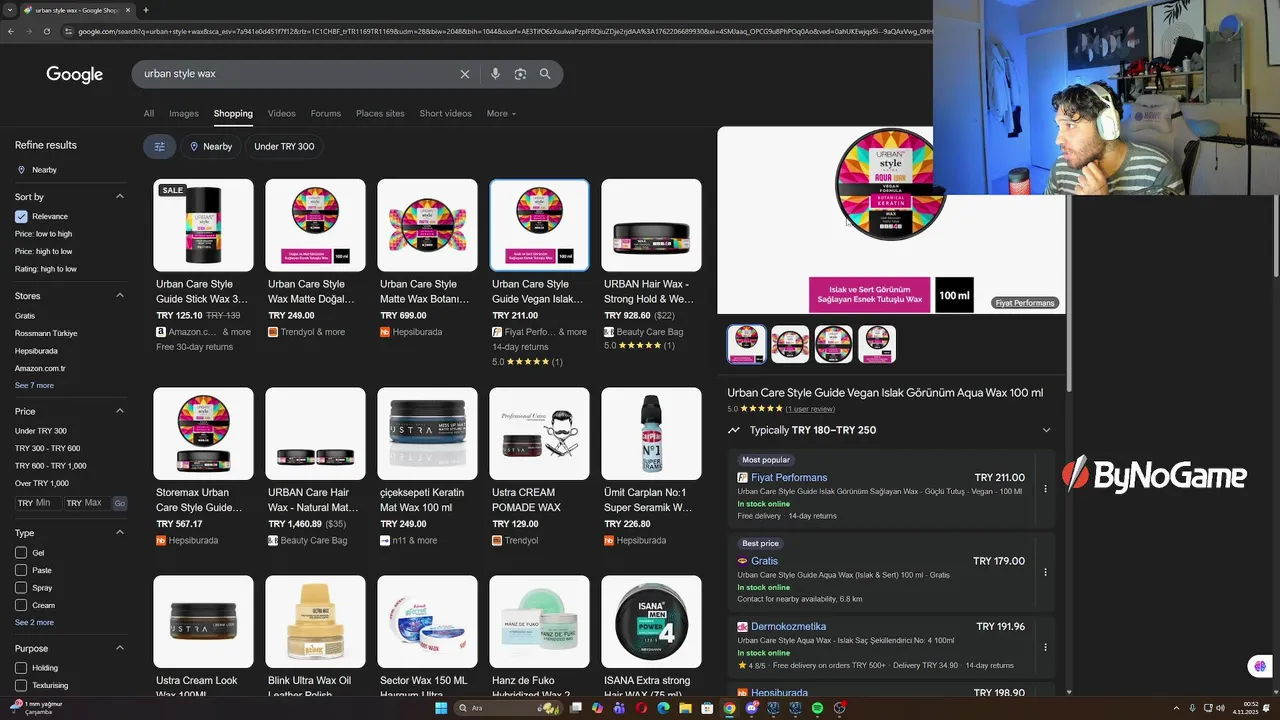The width and height of the screenshot is (1280, 720).
Task: Open the Fiyat Performans seller link
Action: click(789, 478)
